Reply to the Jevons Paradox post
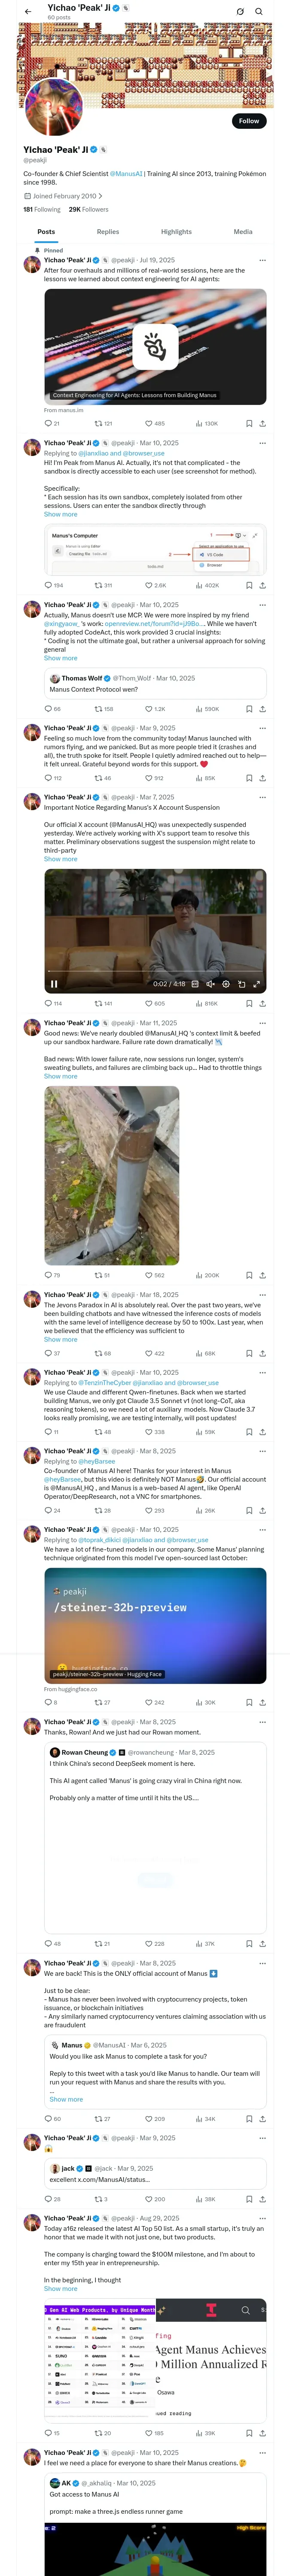The width and height of the screenshot is (290, 2576). [48, 1353]
